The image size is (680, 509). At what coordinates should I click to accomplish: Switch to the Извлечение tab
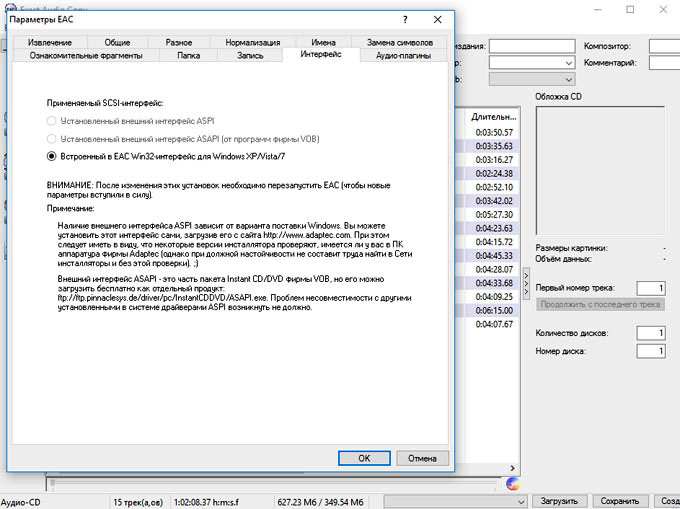(50, 43)
